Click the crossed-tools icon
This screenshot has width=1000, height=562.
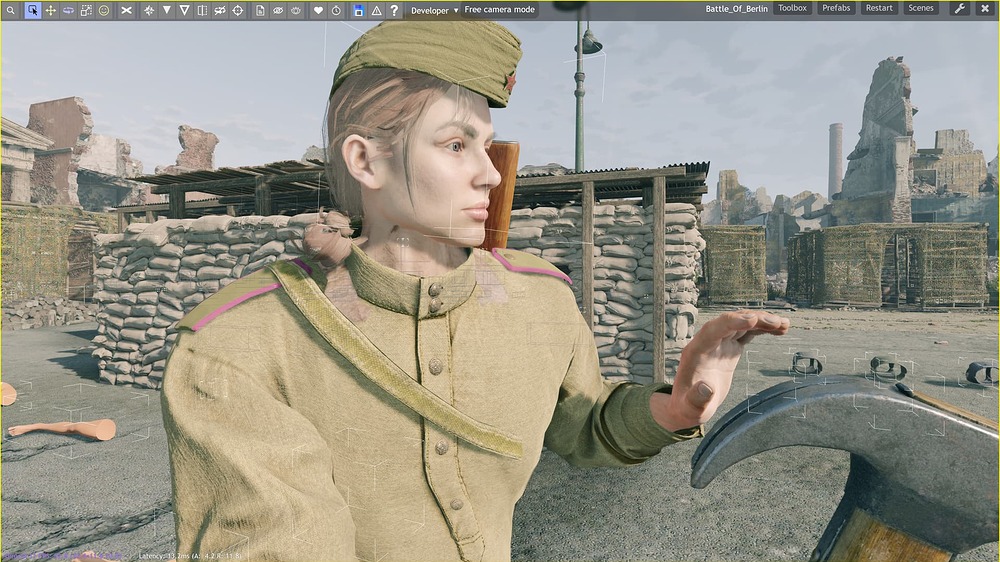[127, 10]
